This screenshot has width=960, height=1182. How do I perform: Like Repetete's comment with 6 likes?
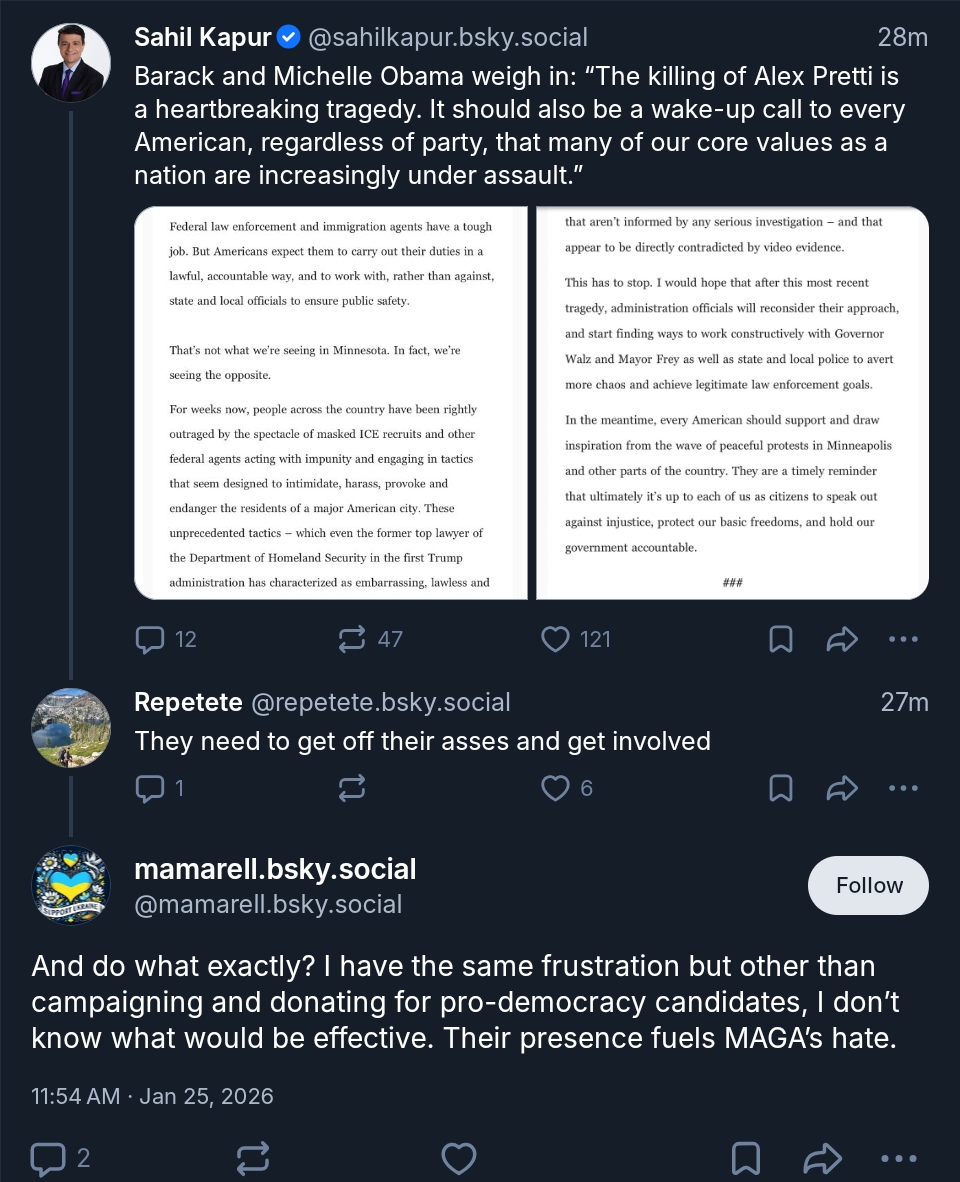[555, 788]
